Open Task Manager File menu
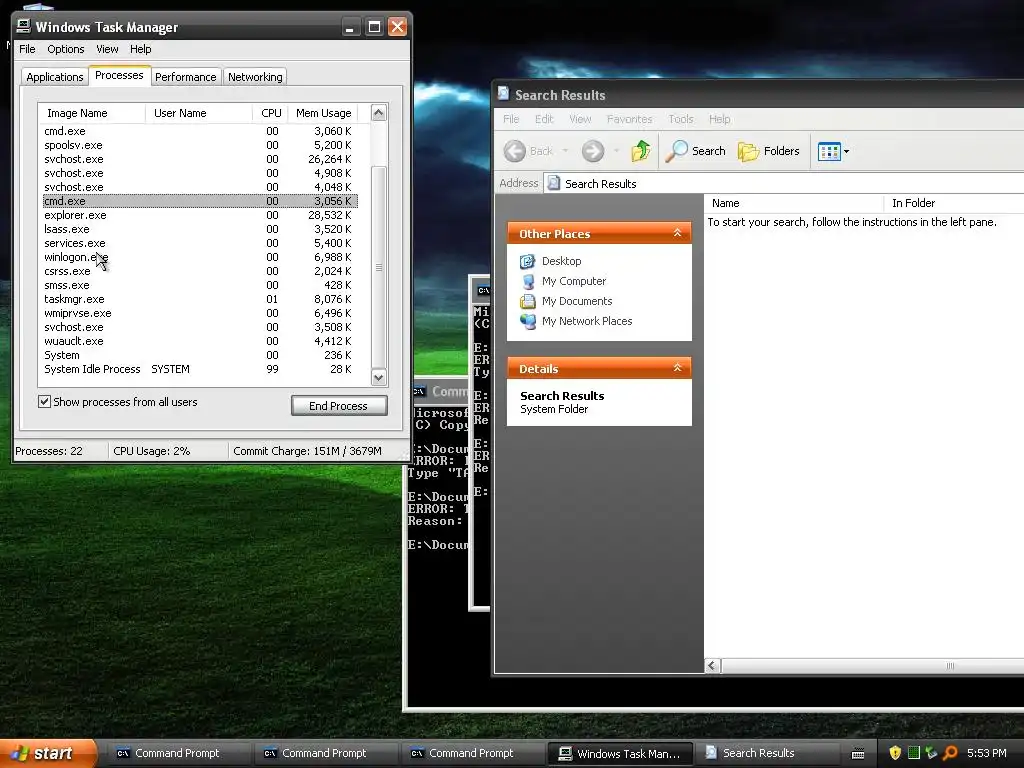This screenshot has width=1024, height=768. (x=27, y=49)
